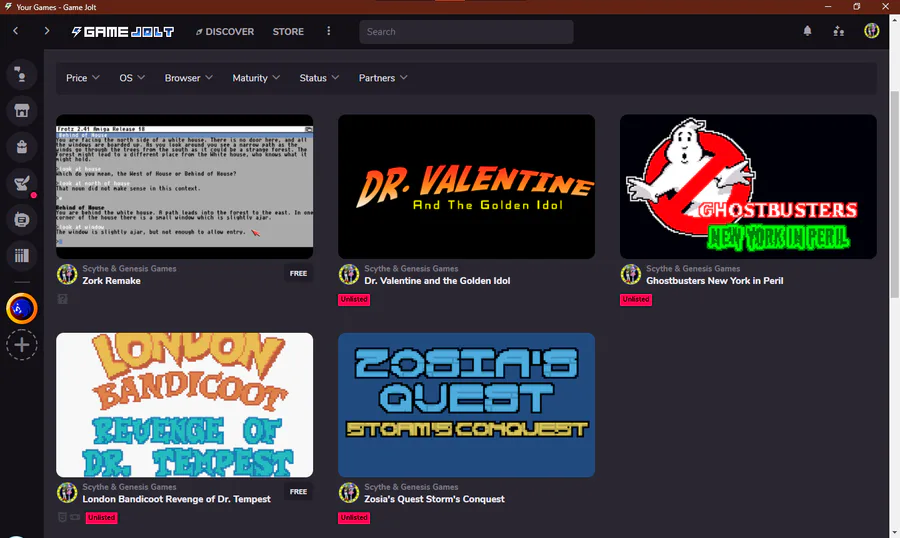The width and height of the screenshot is (900, 538).
Task: Click developer avatar next to Zosia's Quest
Action: click(x=348, y=493)
